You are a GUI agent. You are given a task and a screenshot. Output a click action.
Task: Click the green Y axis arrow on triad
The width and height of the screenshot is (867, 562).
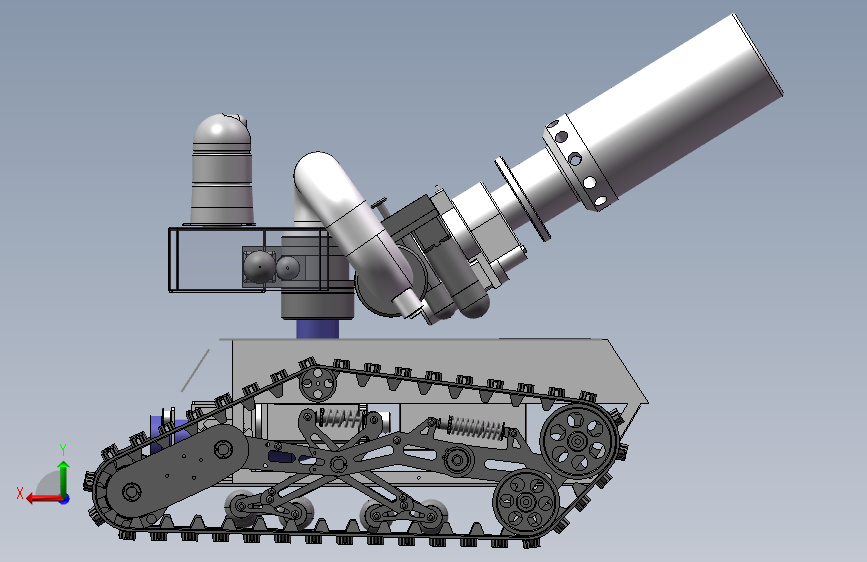64,478
